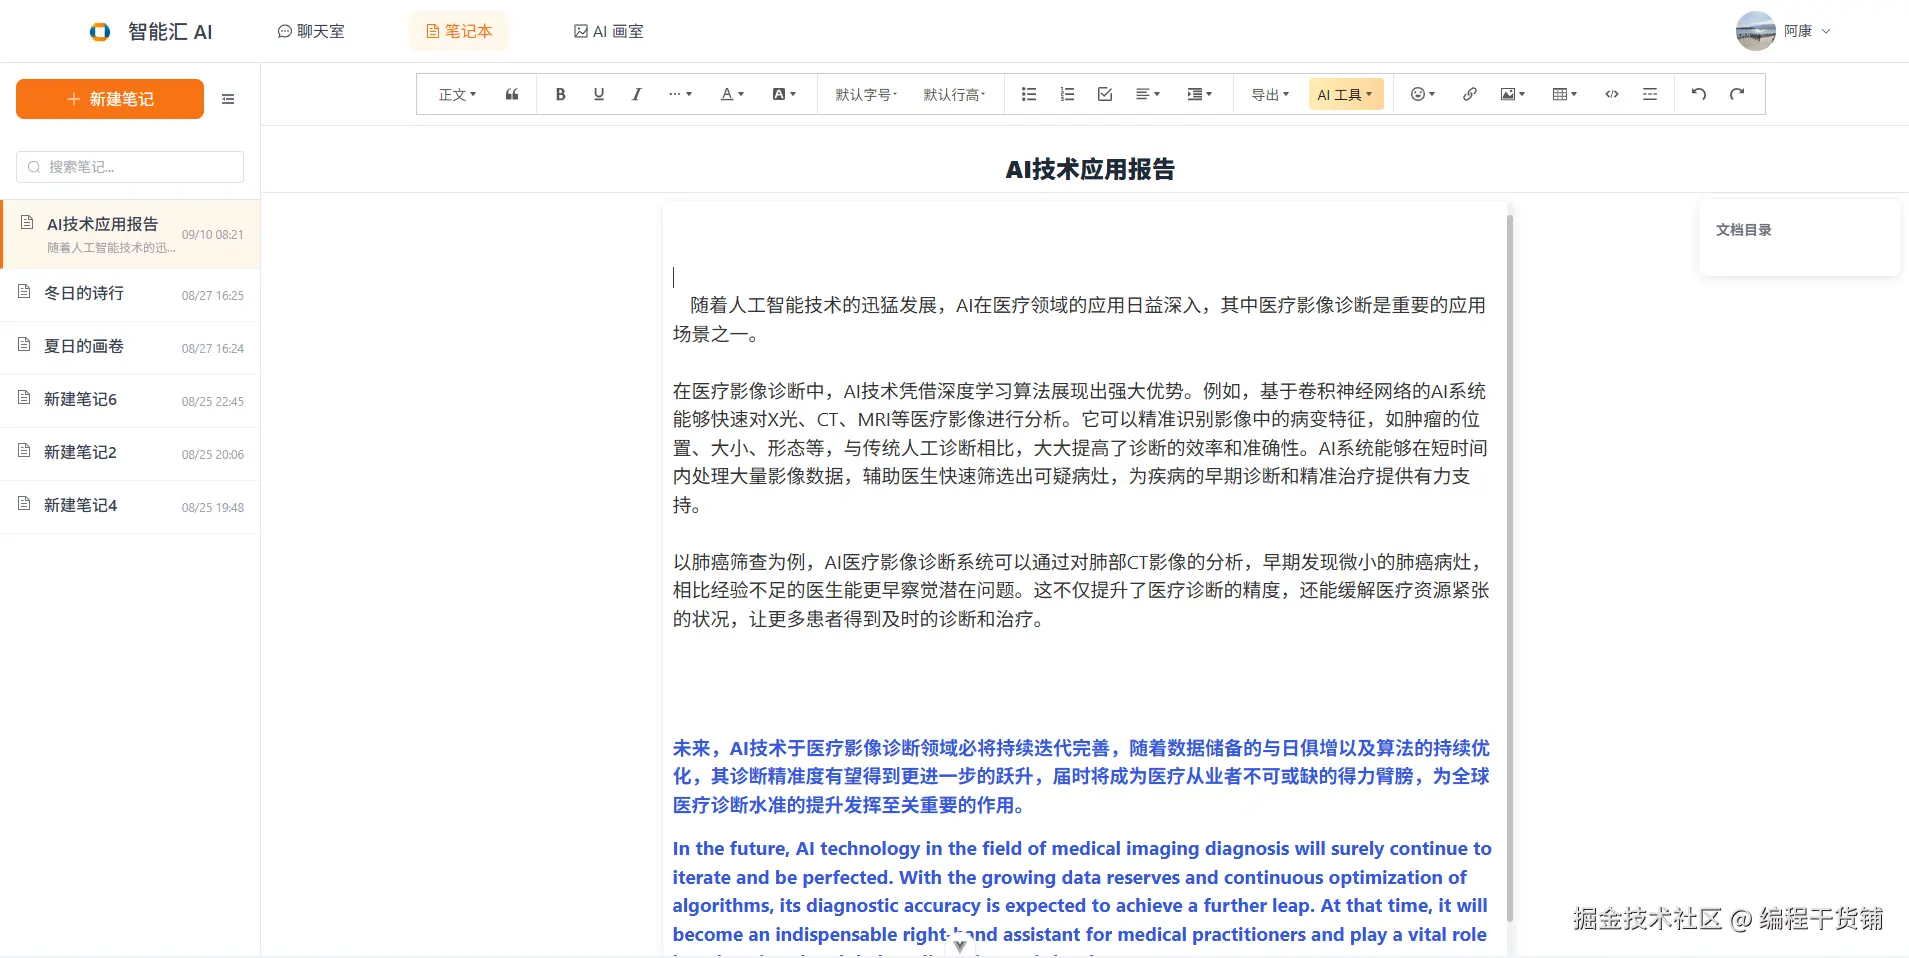Open the 文档目录 outline panel
Image resolution: width=1909 pixels, height=958 pixels.
(1744, 229)
